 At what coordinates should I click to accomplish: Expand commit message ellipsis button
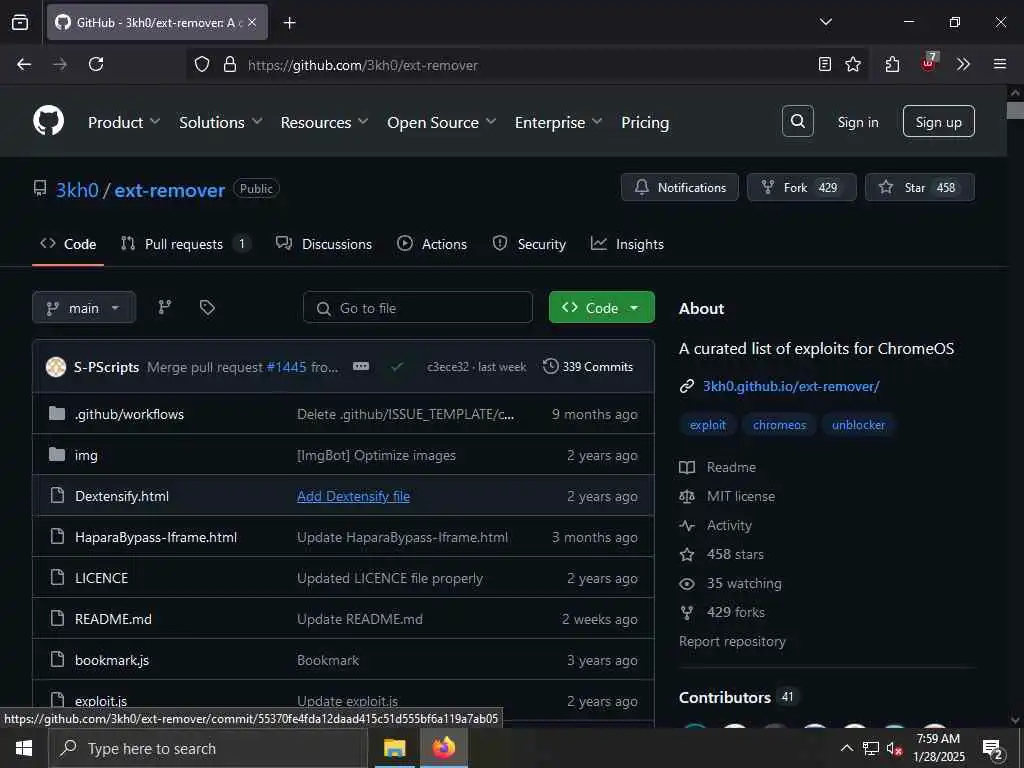(361, 366)
